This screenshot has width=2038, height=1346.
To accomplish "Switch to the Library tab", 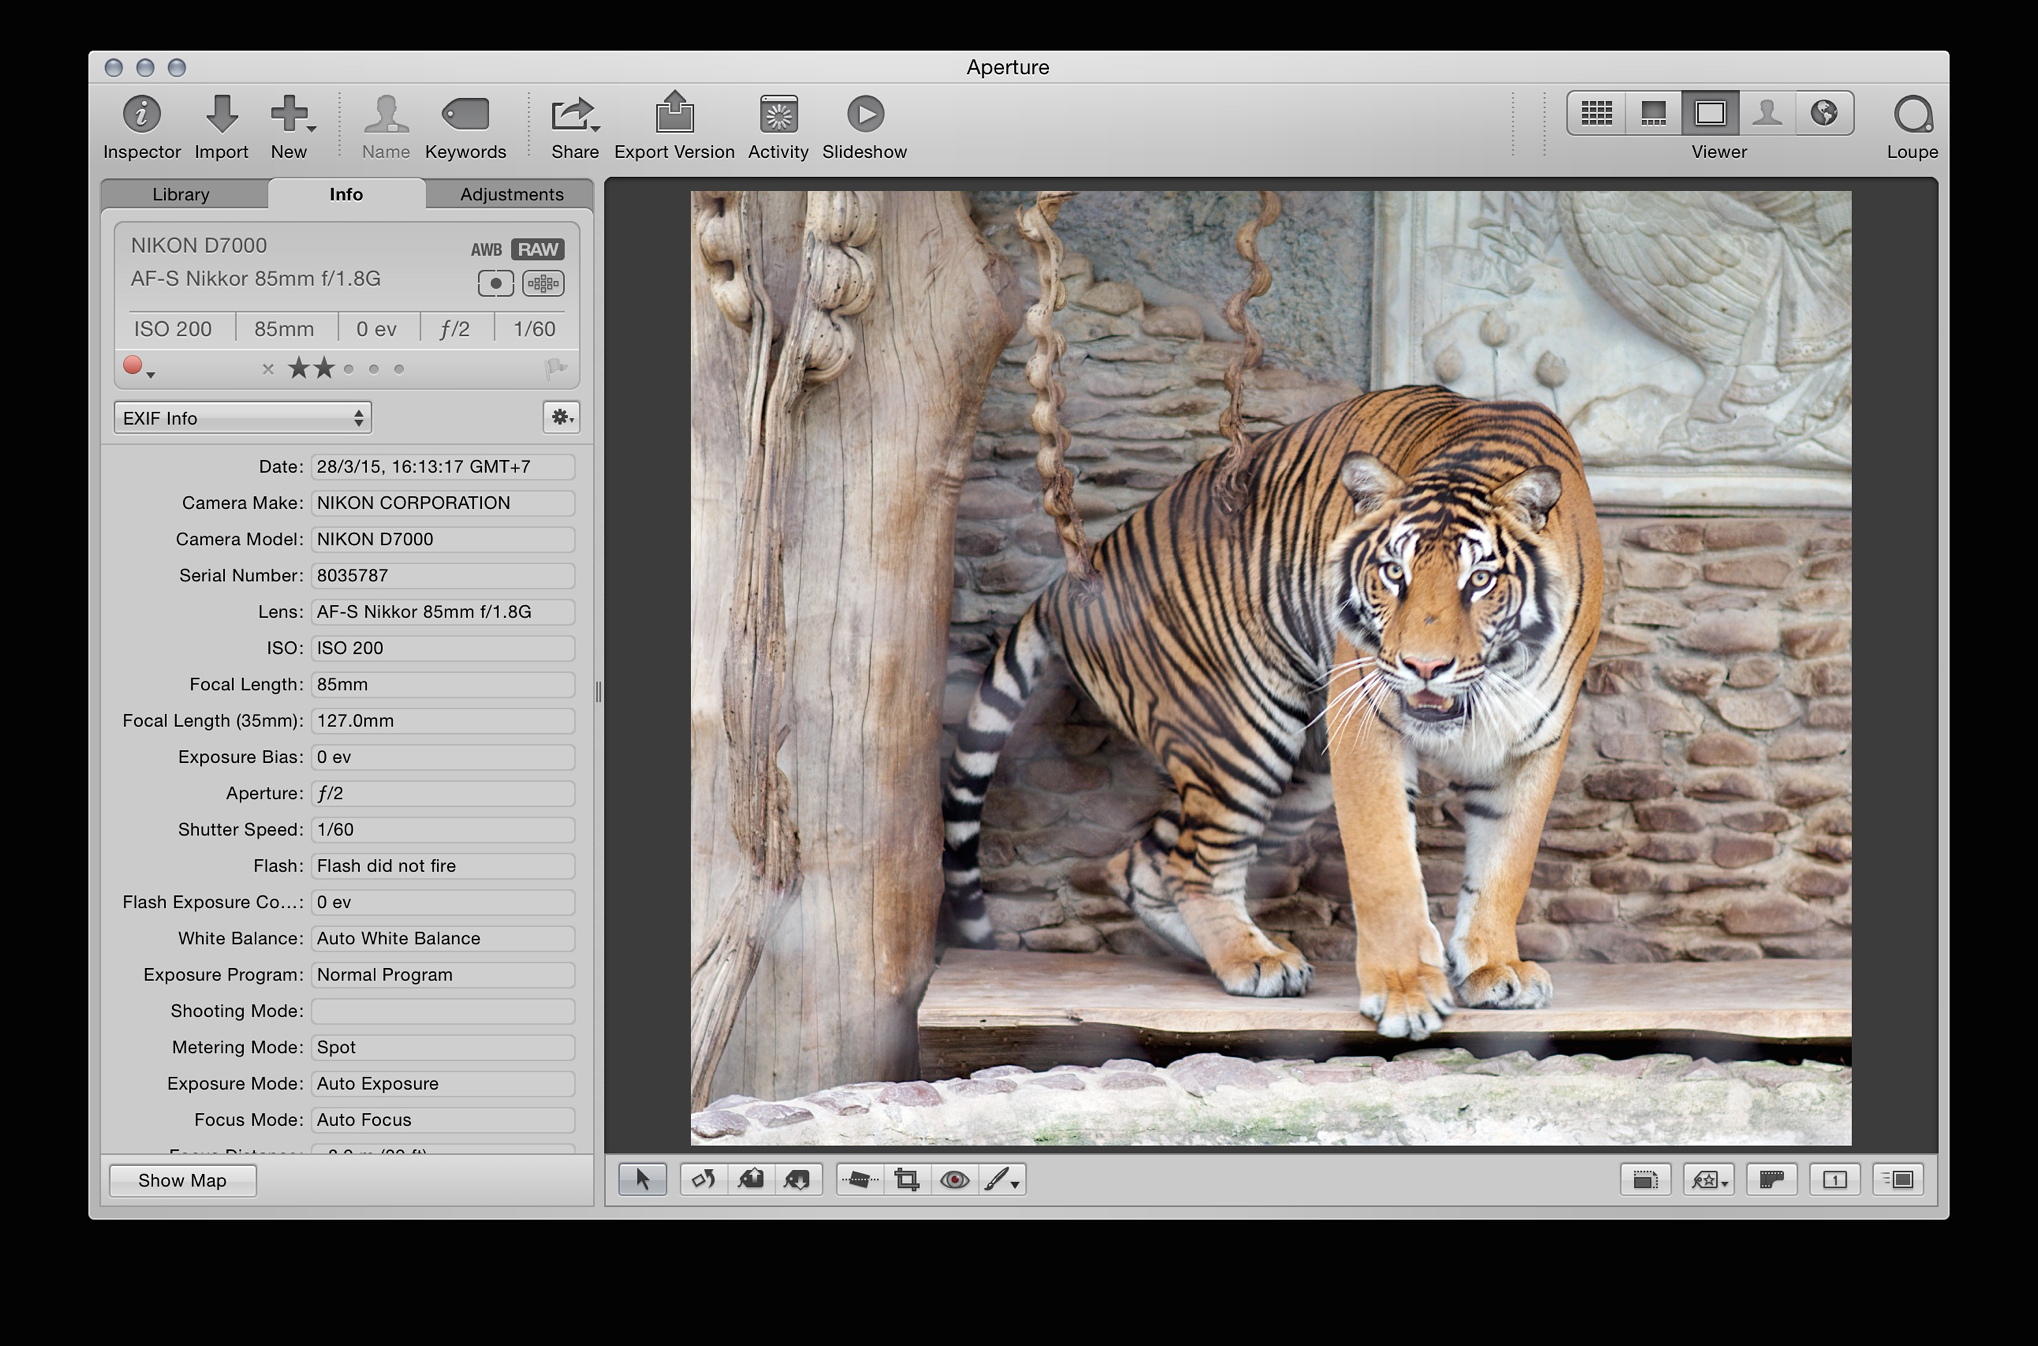I will [x=182, y=192].
